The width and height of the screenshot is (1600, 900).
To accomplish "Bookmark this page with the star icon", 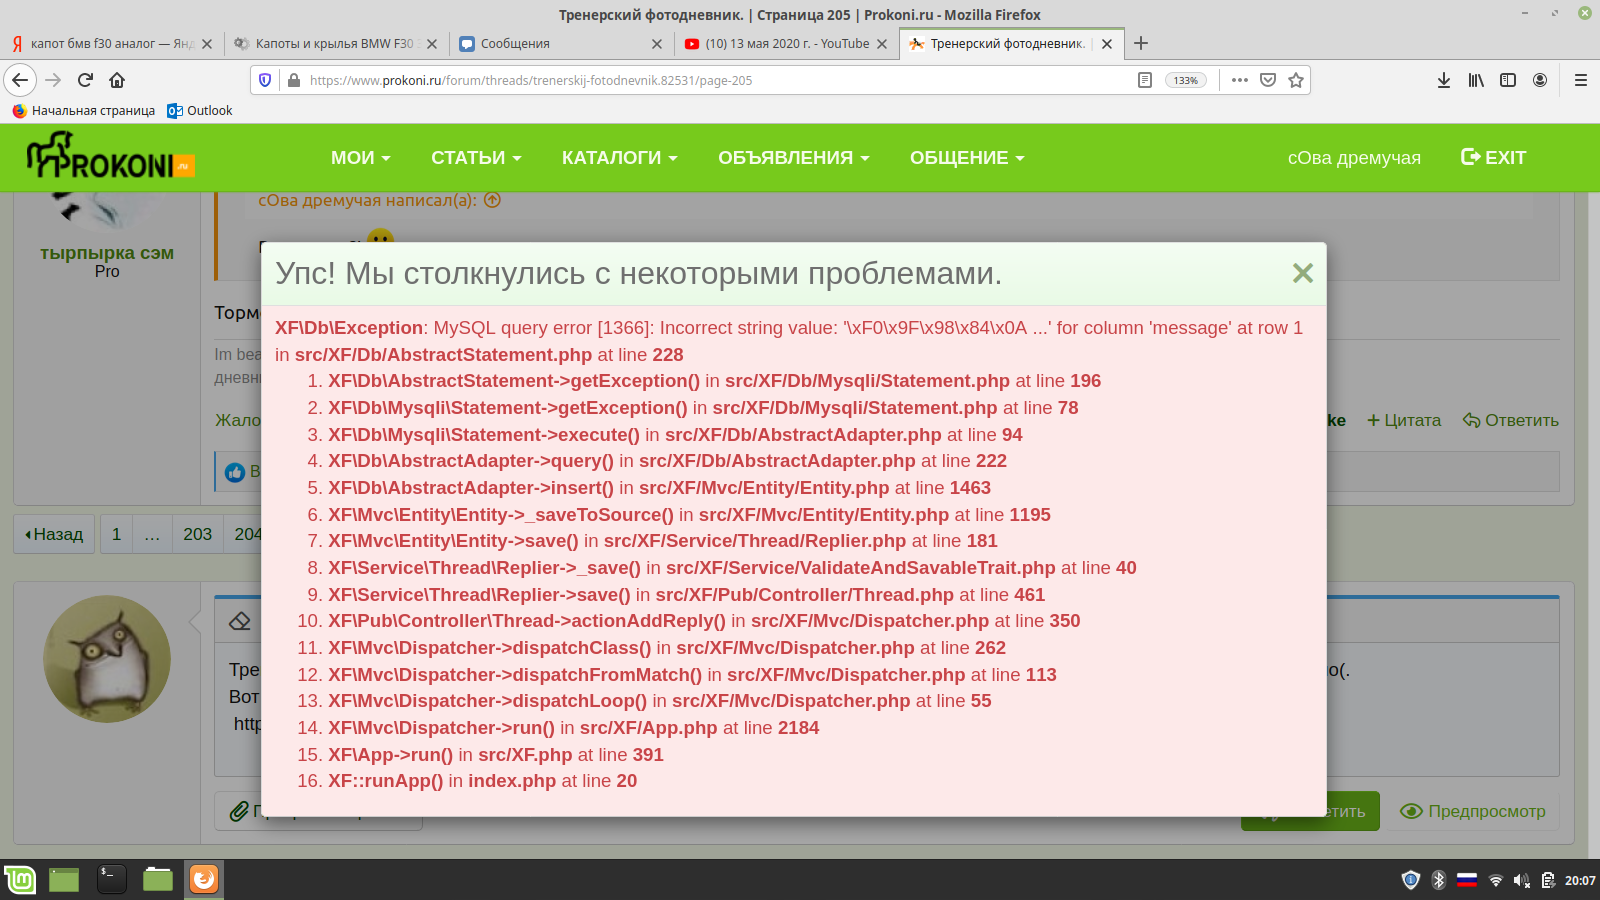I will 1296,80.
